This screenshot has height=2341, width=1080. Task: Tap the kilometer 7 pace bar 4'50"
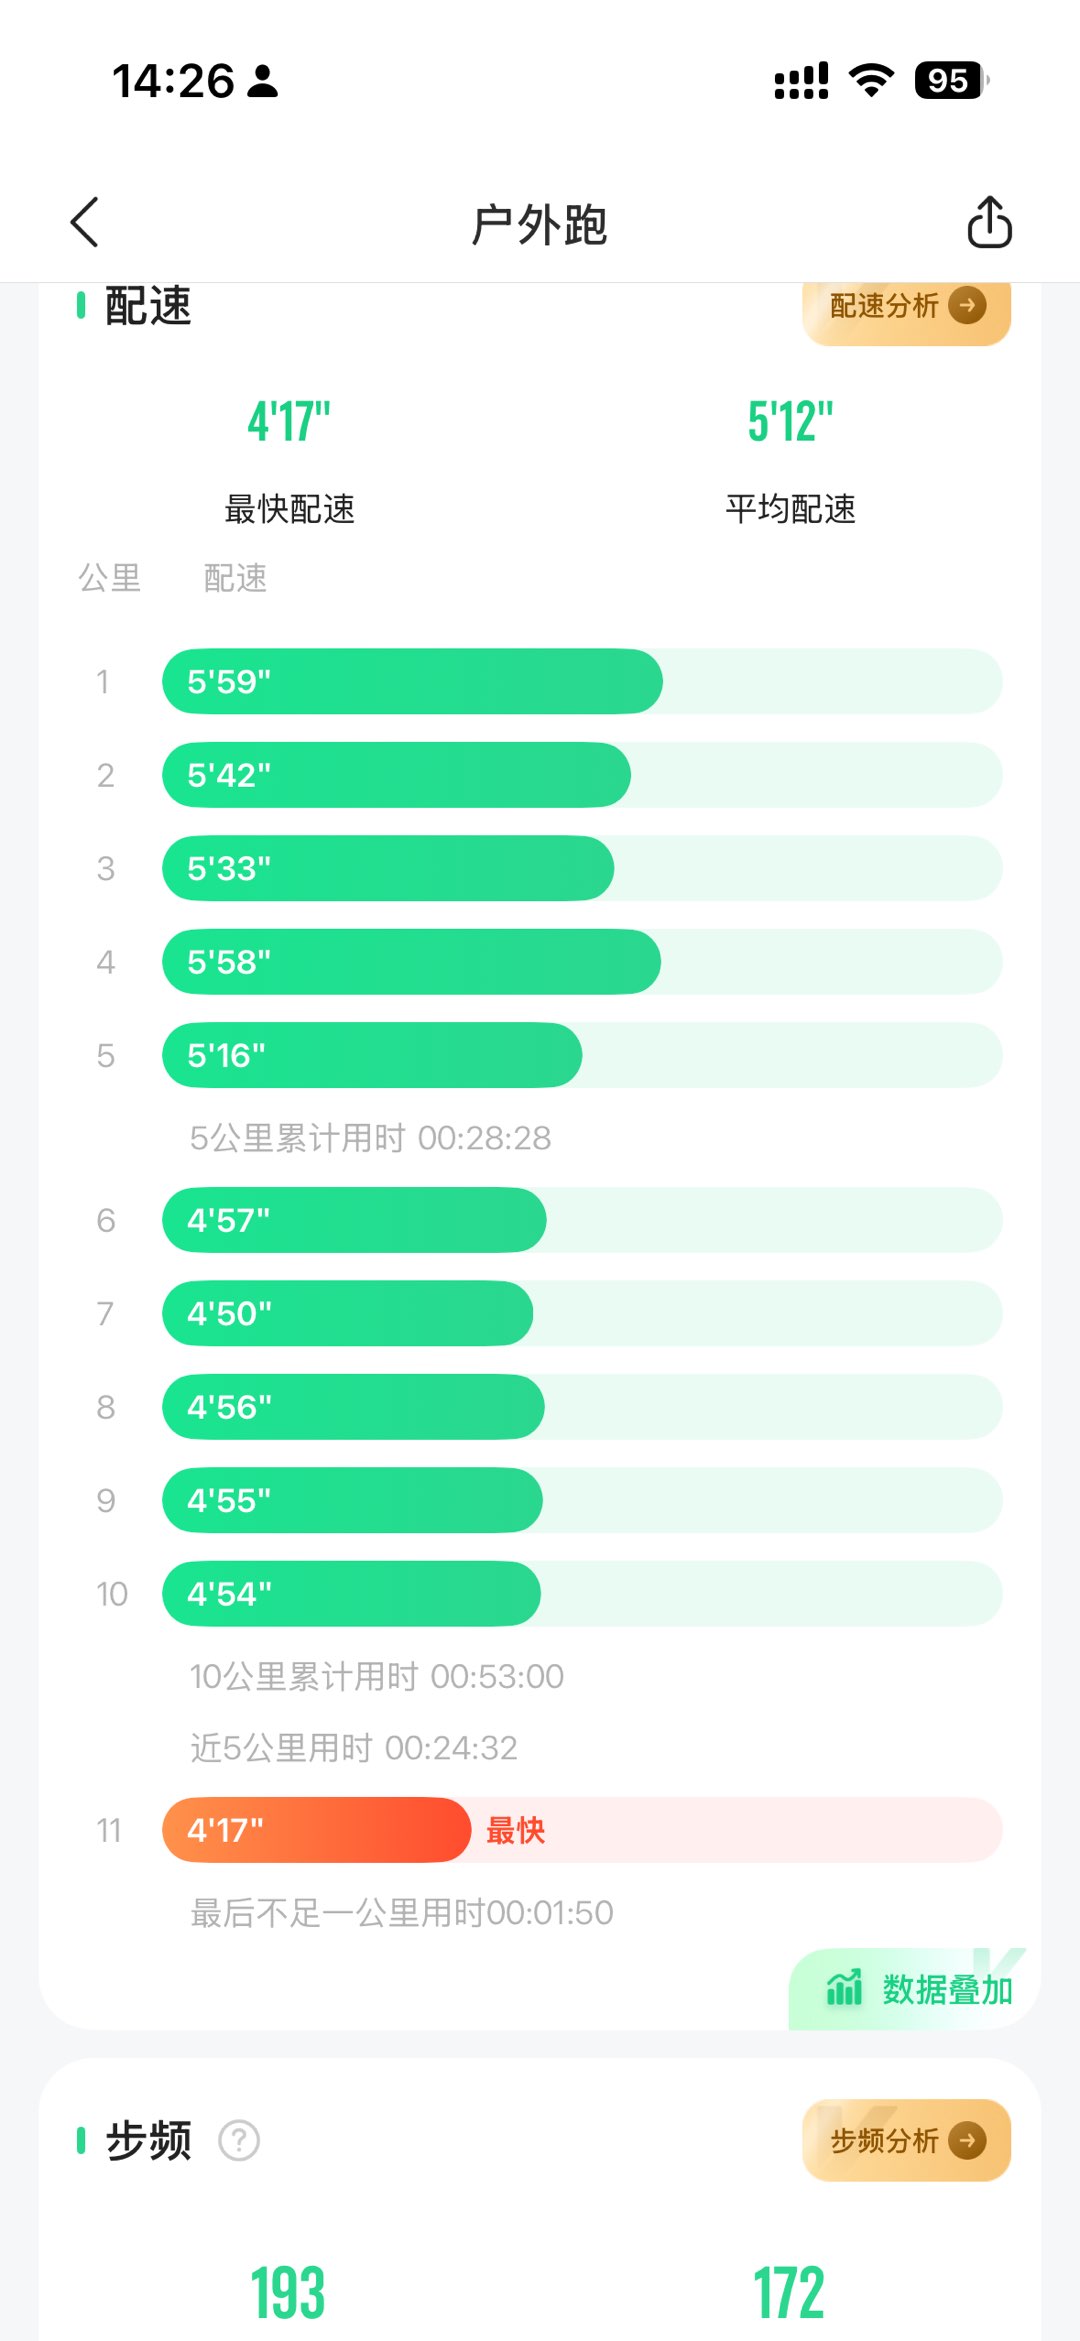pyautogui.click(x=347, y=1314)
